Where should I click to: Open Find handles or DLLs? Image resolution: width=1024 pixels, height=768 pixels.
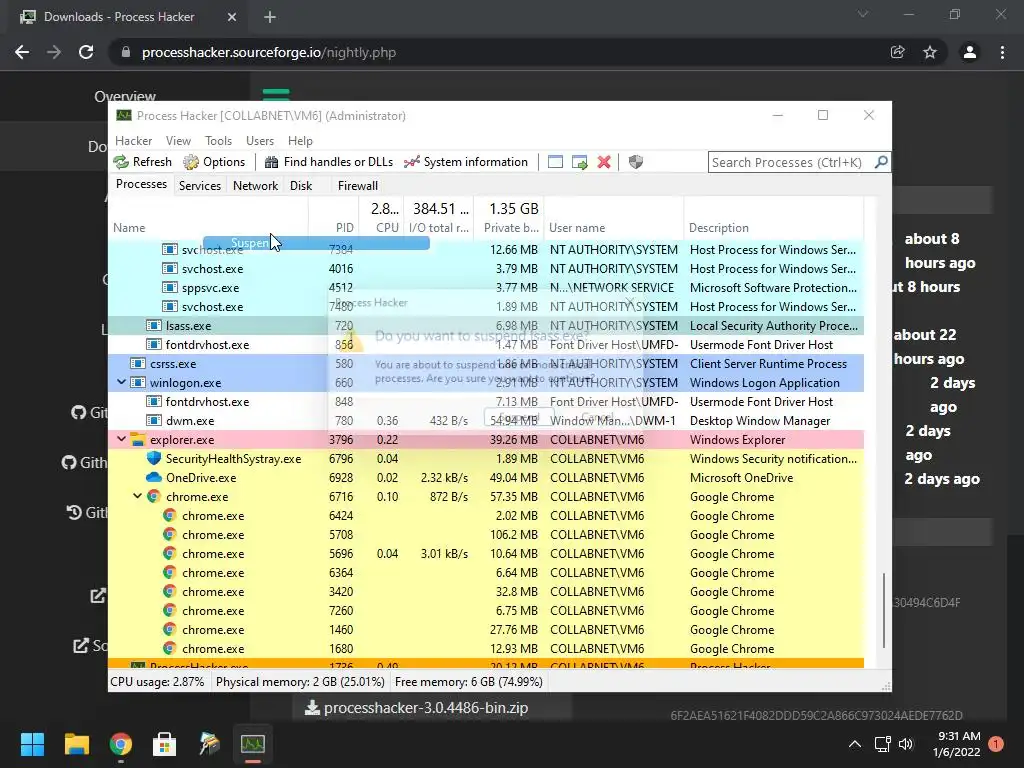coord(329,162)
